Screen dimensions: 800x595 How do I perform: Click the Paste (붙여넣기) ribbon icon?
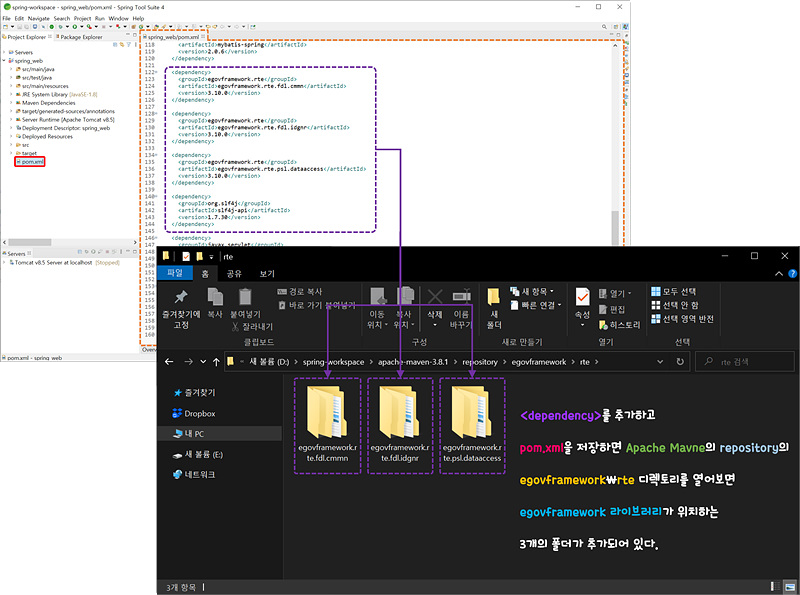pos(245,297)
